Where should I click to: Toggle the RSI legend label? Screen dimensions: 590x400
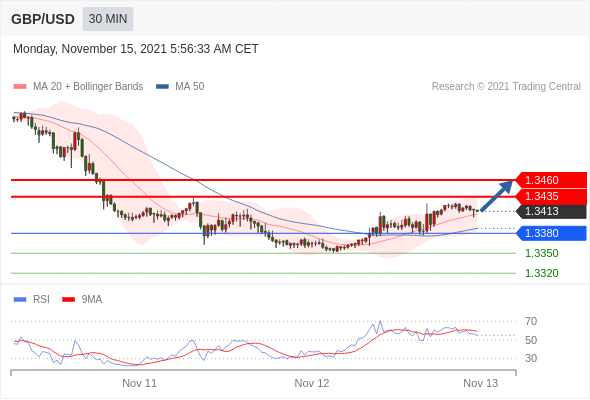(41, 300)
